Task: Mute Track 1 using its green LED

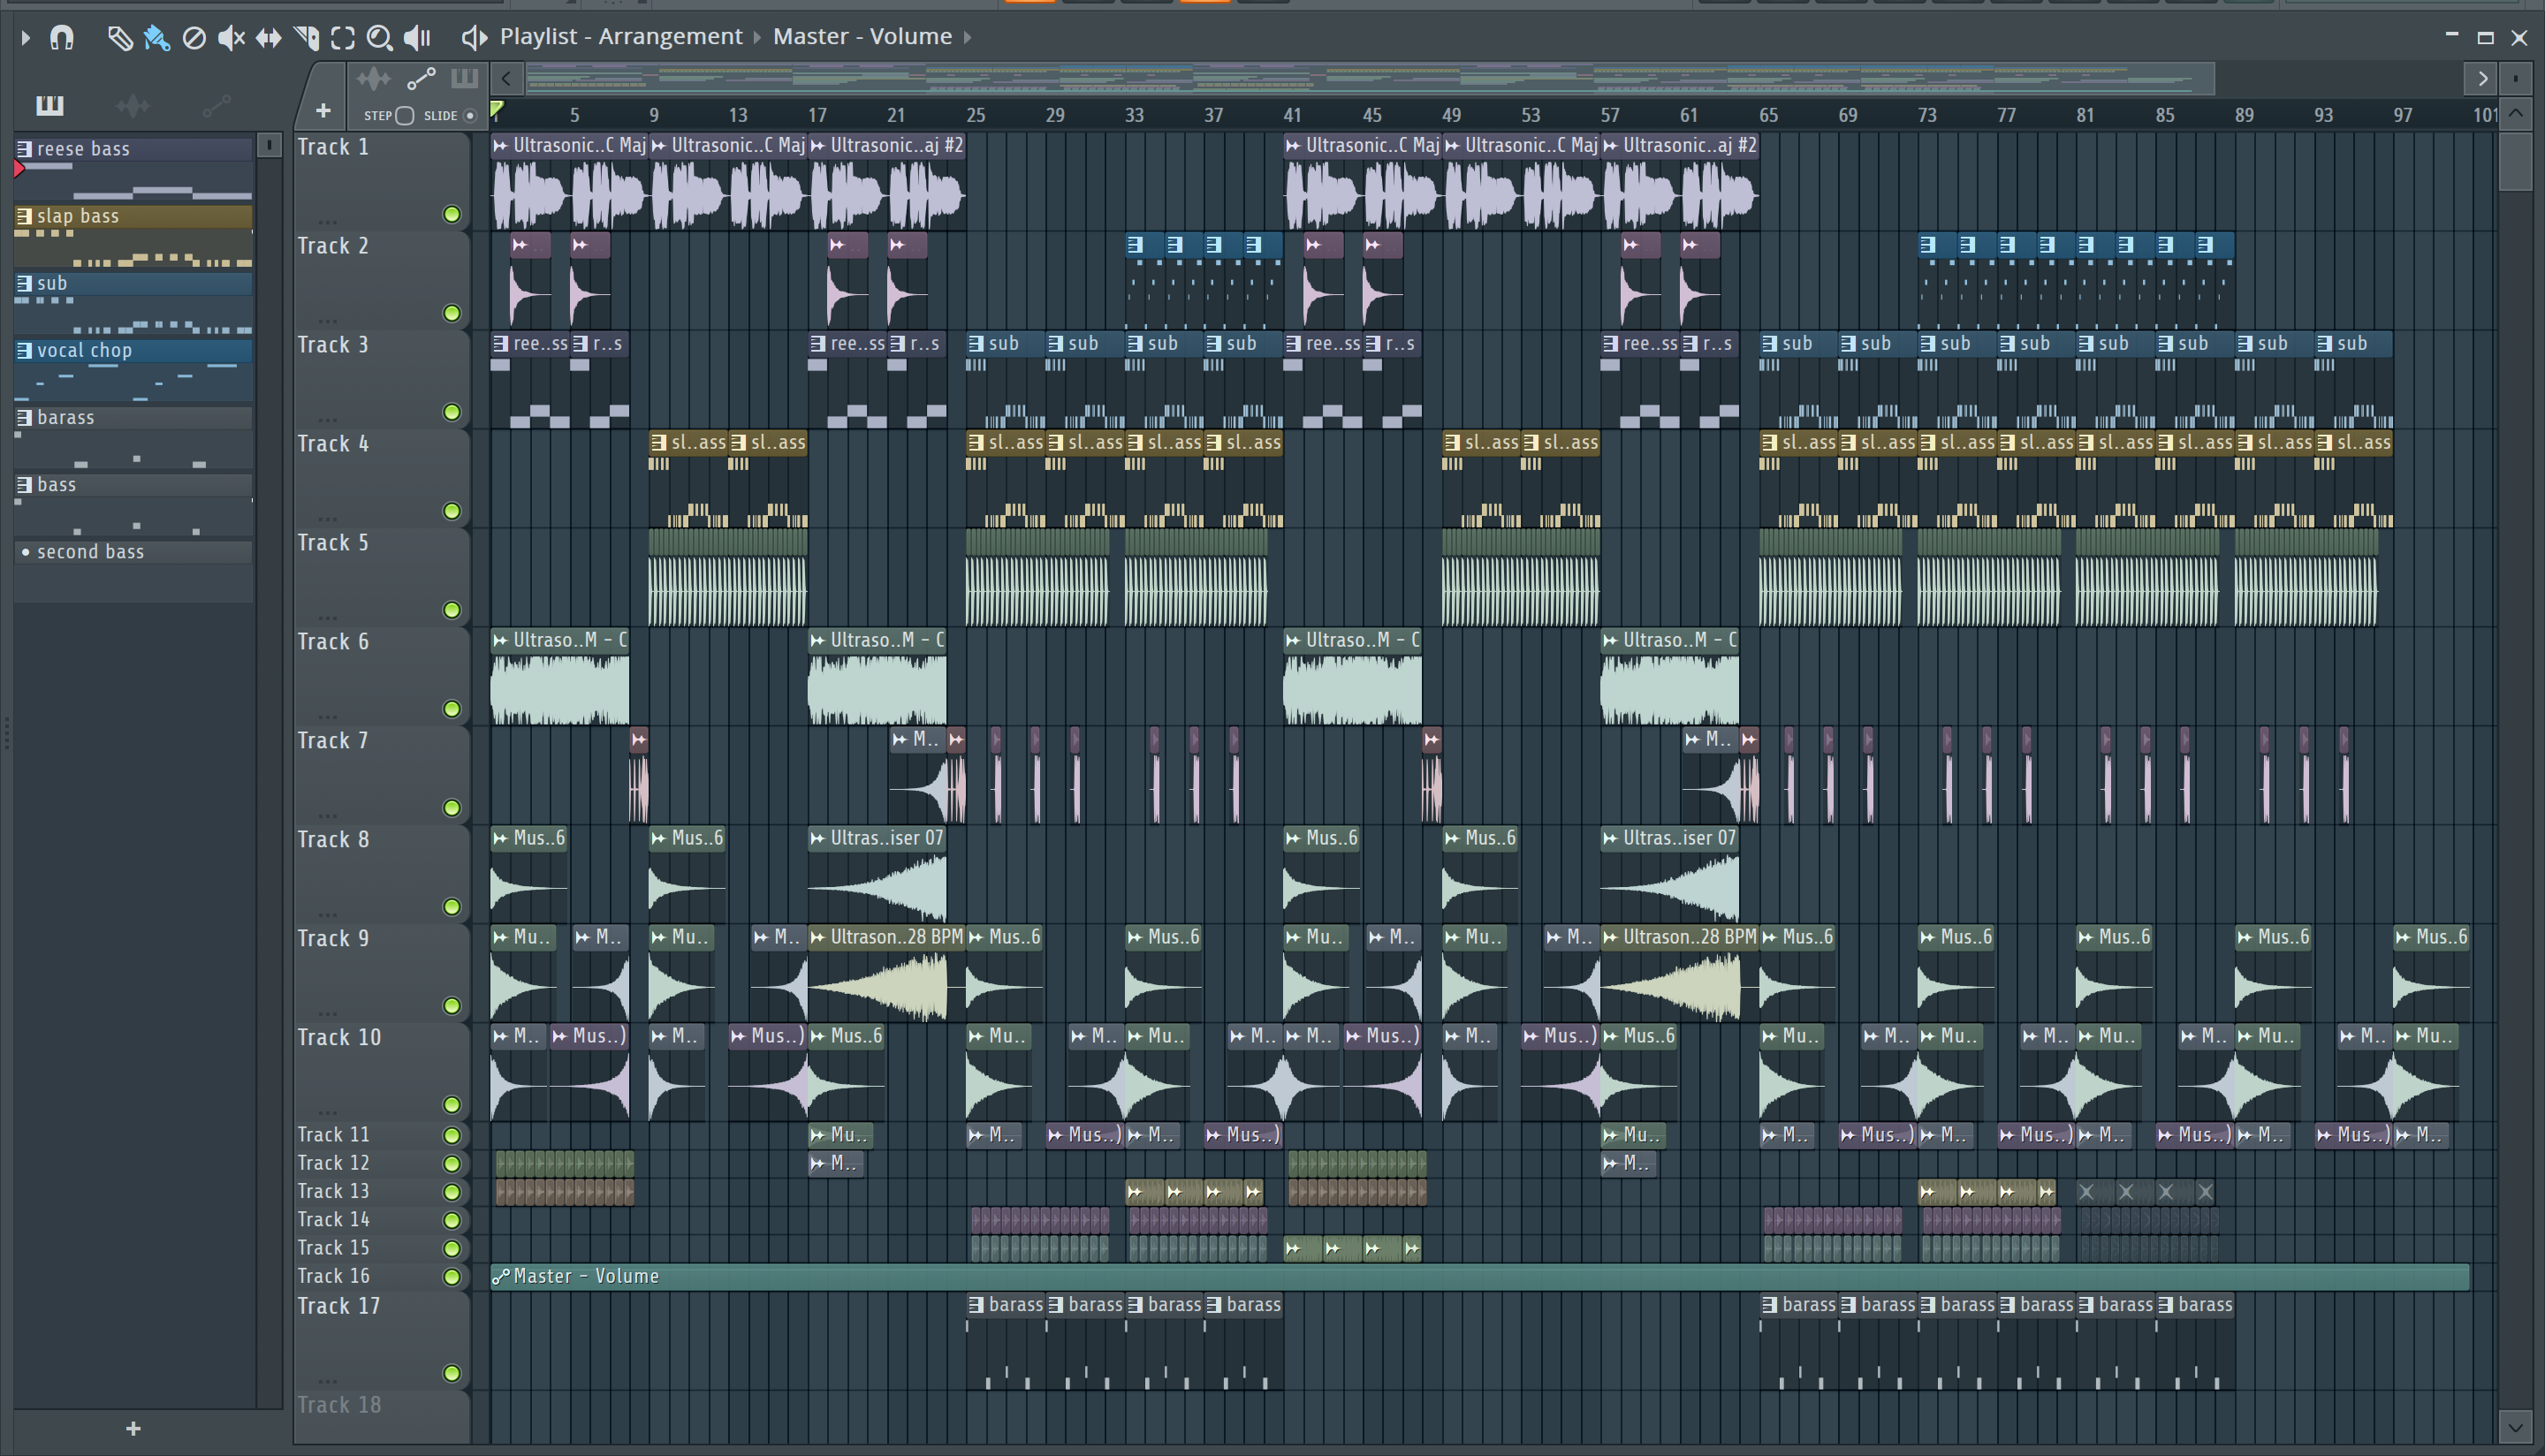Action: (x=452, y=214)
